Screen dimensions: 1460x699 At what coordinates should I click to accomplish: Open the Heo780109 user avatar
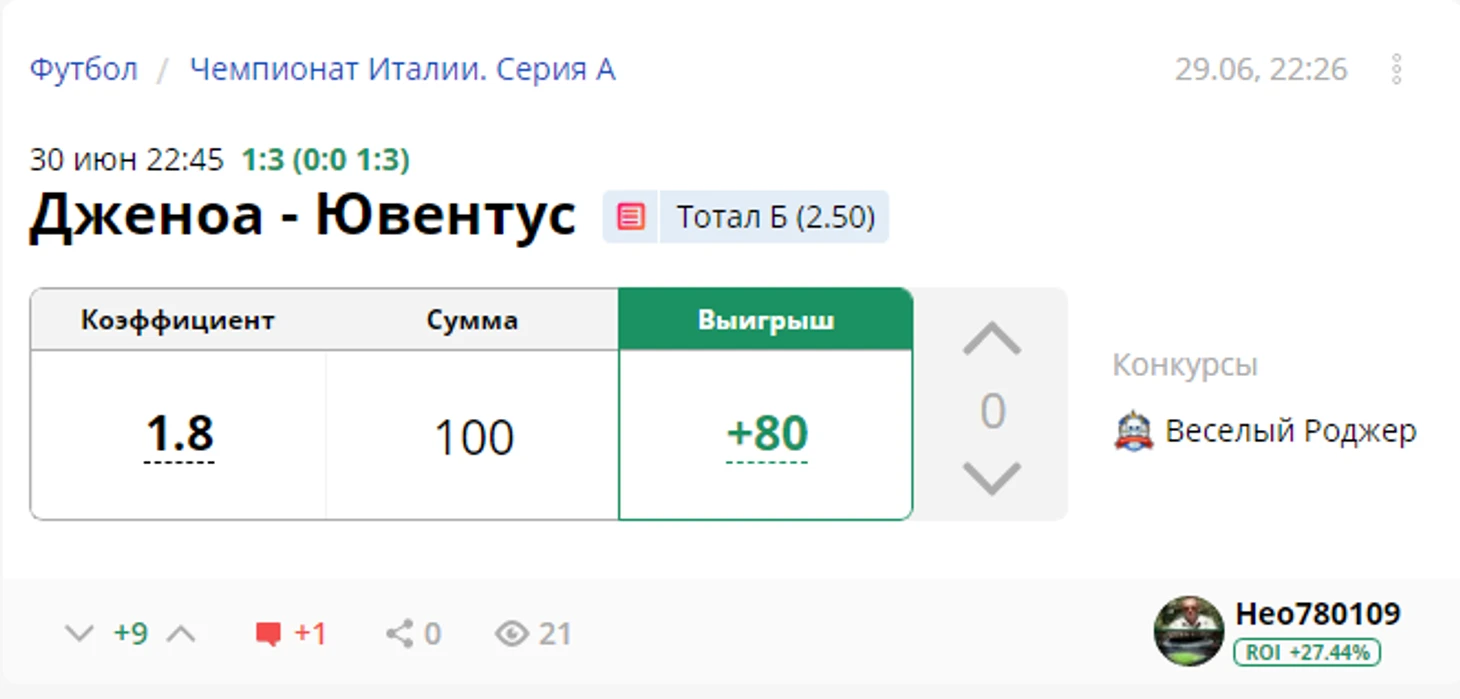tap(1188, 631)
